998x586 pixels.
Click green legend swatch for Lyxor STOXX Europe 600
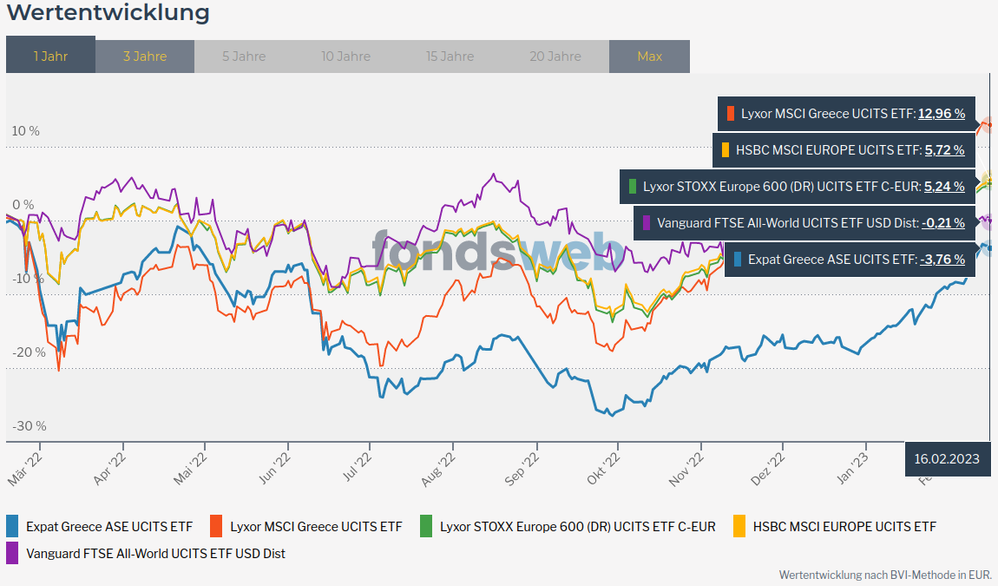[427, 526]
